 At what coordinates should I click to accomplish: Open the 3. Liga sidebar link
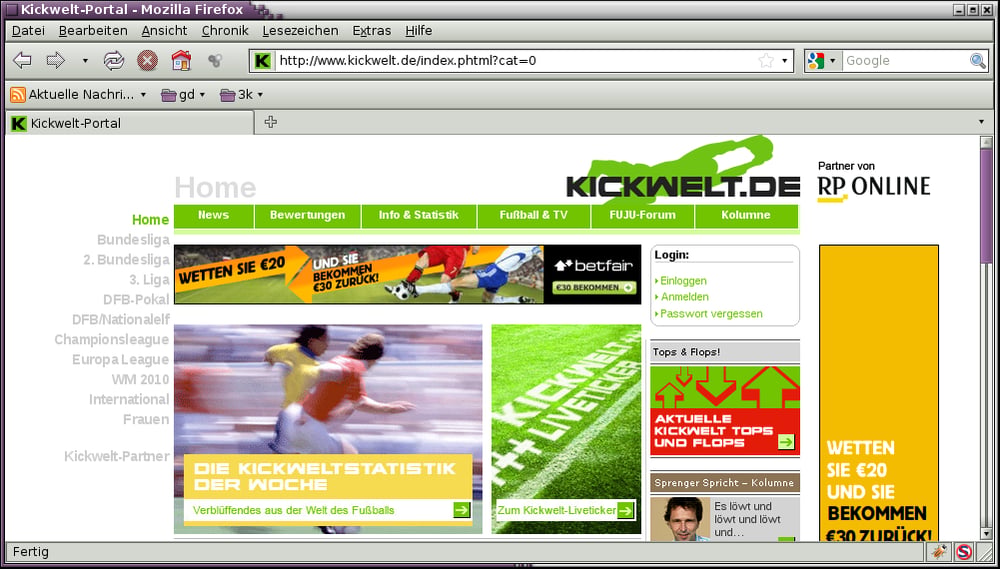point(149,280)
